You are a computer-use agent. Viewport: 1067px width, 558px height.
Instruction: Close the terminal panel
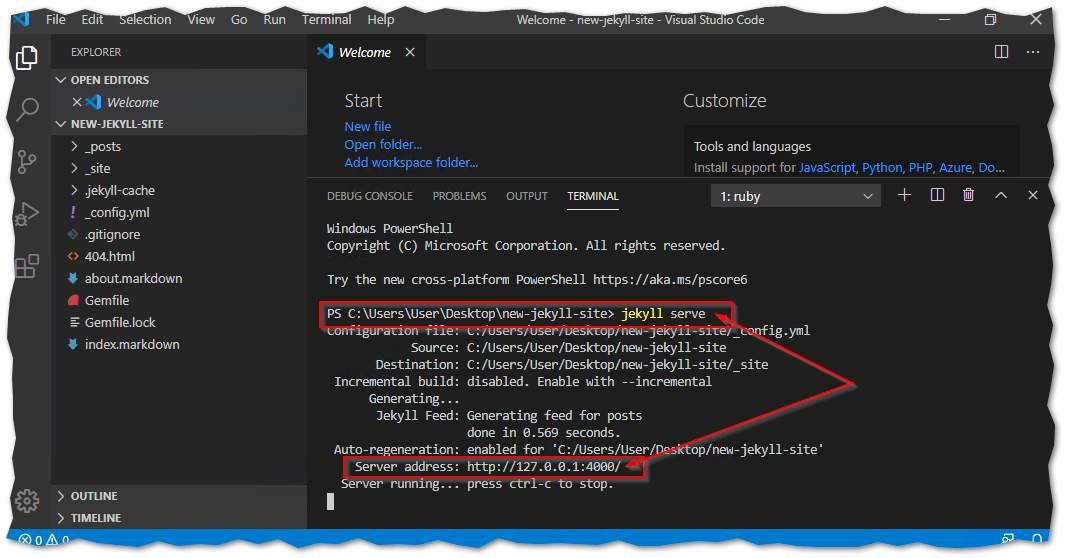tap(1032, 195)
